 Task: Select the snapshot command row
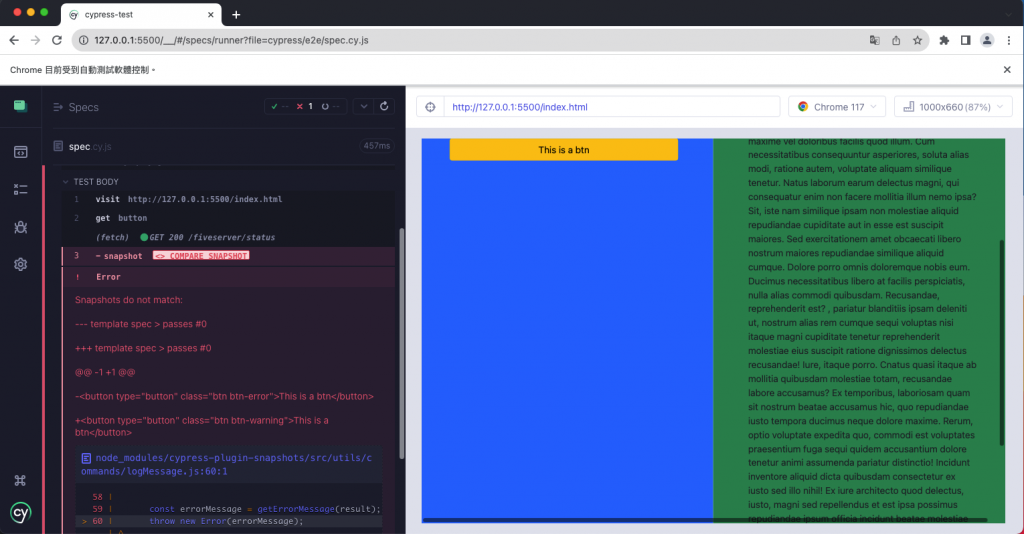point(229,256)
